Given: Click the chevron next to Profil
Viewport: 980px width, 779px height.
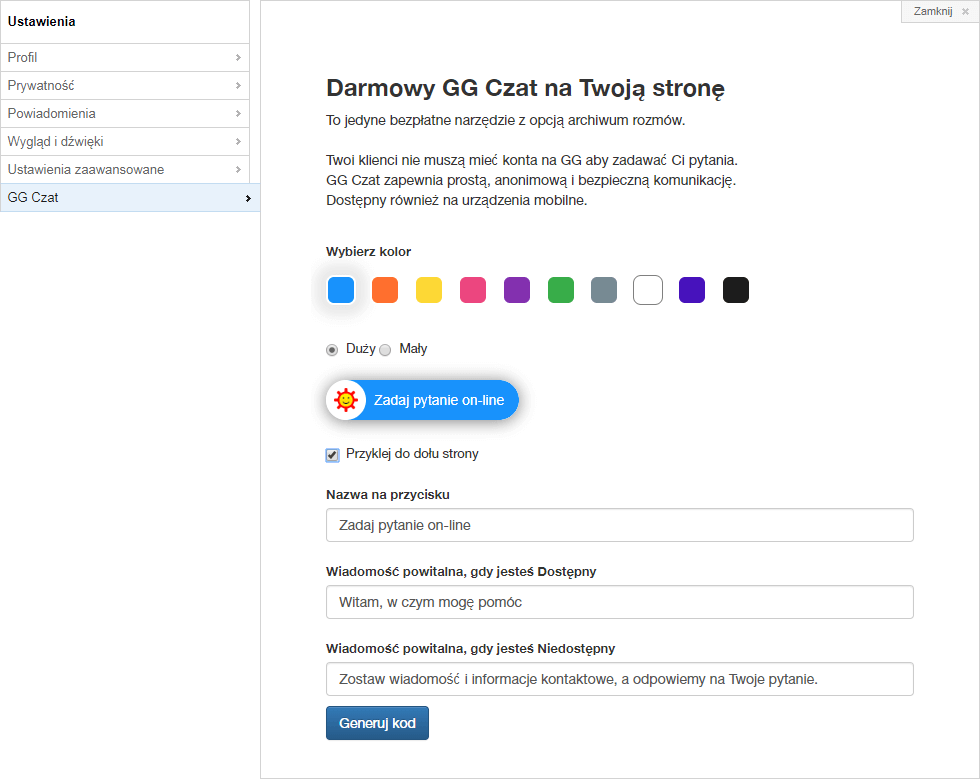Looking at the screenshot, I should (x=238, y=58).
